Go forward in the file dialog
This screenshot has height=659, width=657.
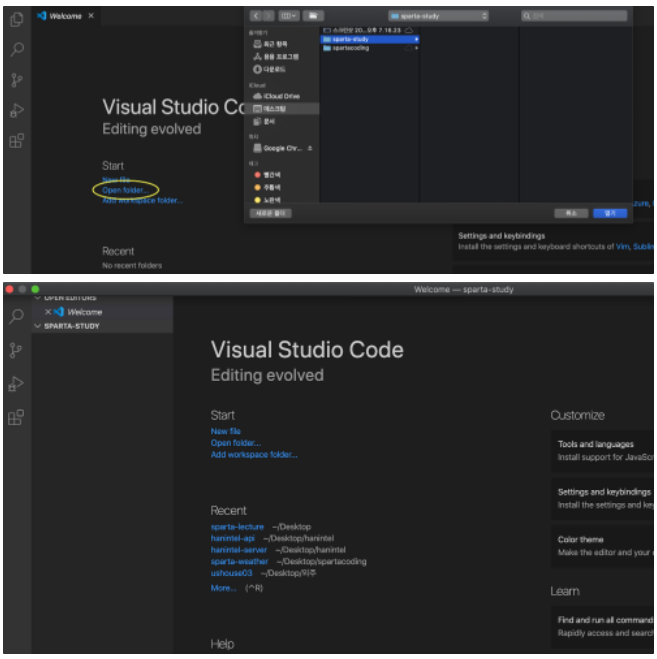pyautogui.click(x=268, y=16)
